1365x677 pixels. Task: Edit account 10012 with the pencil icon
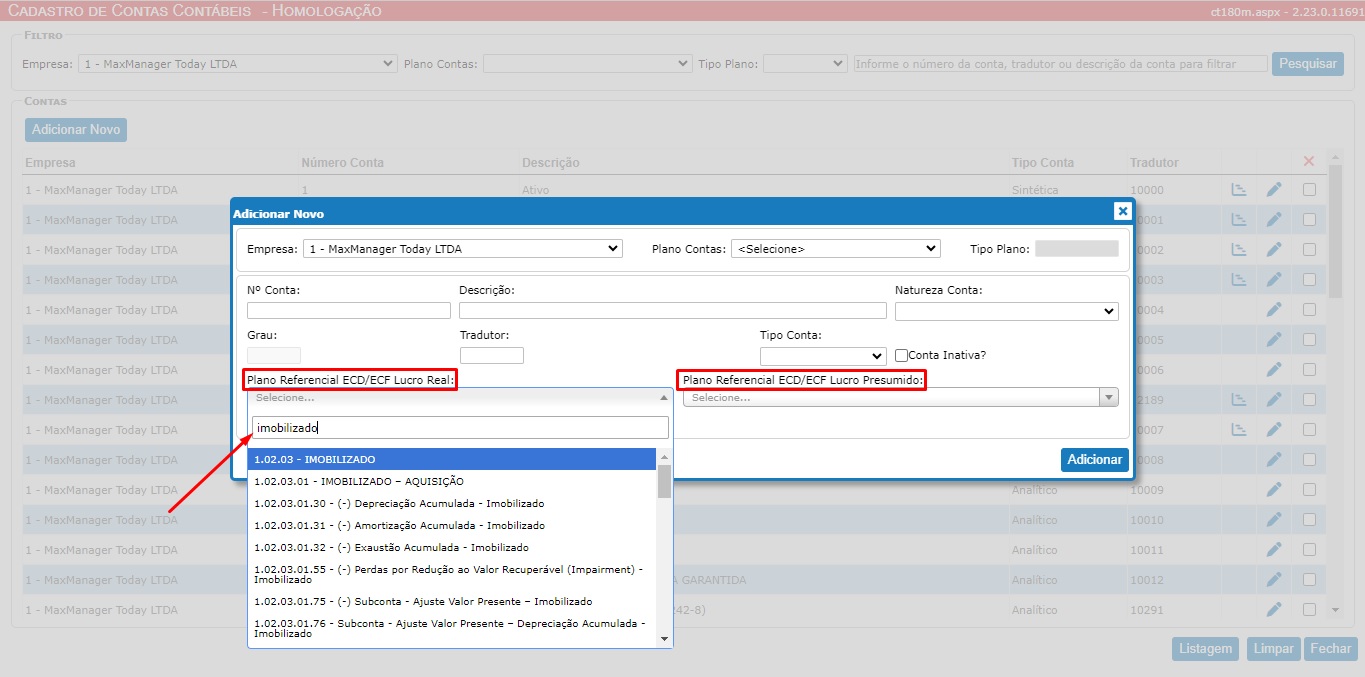click(x=1274, y=580)
